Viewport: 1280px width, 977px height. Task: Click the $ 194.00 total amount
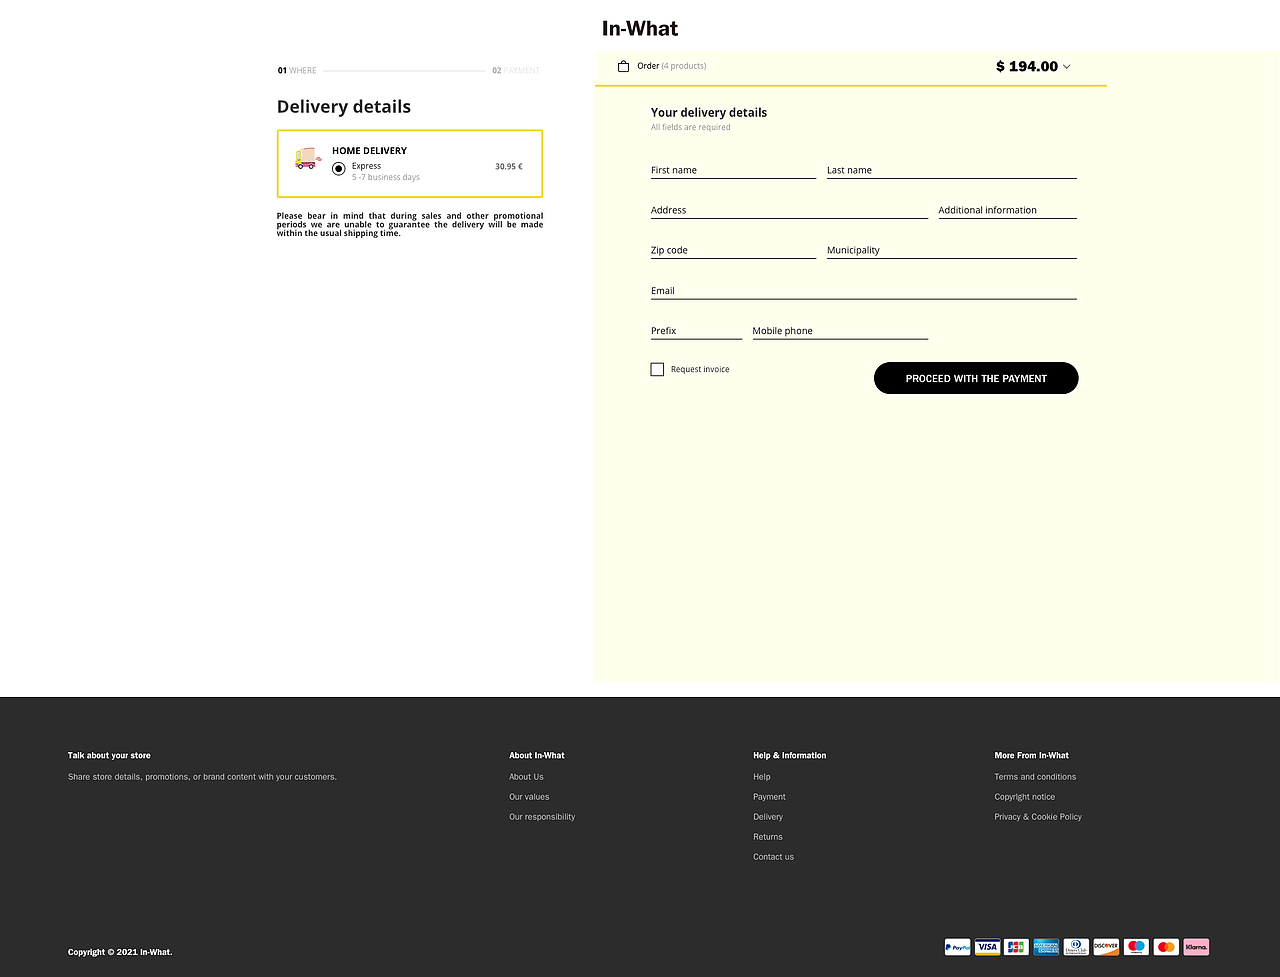point(1027,66)
